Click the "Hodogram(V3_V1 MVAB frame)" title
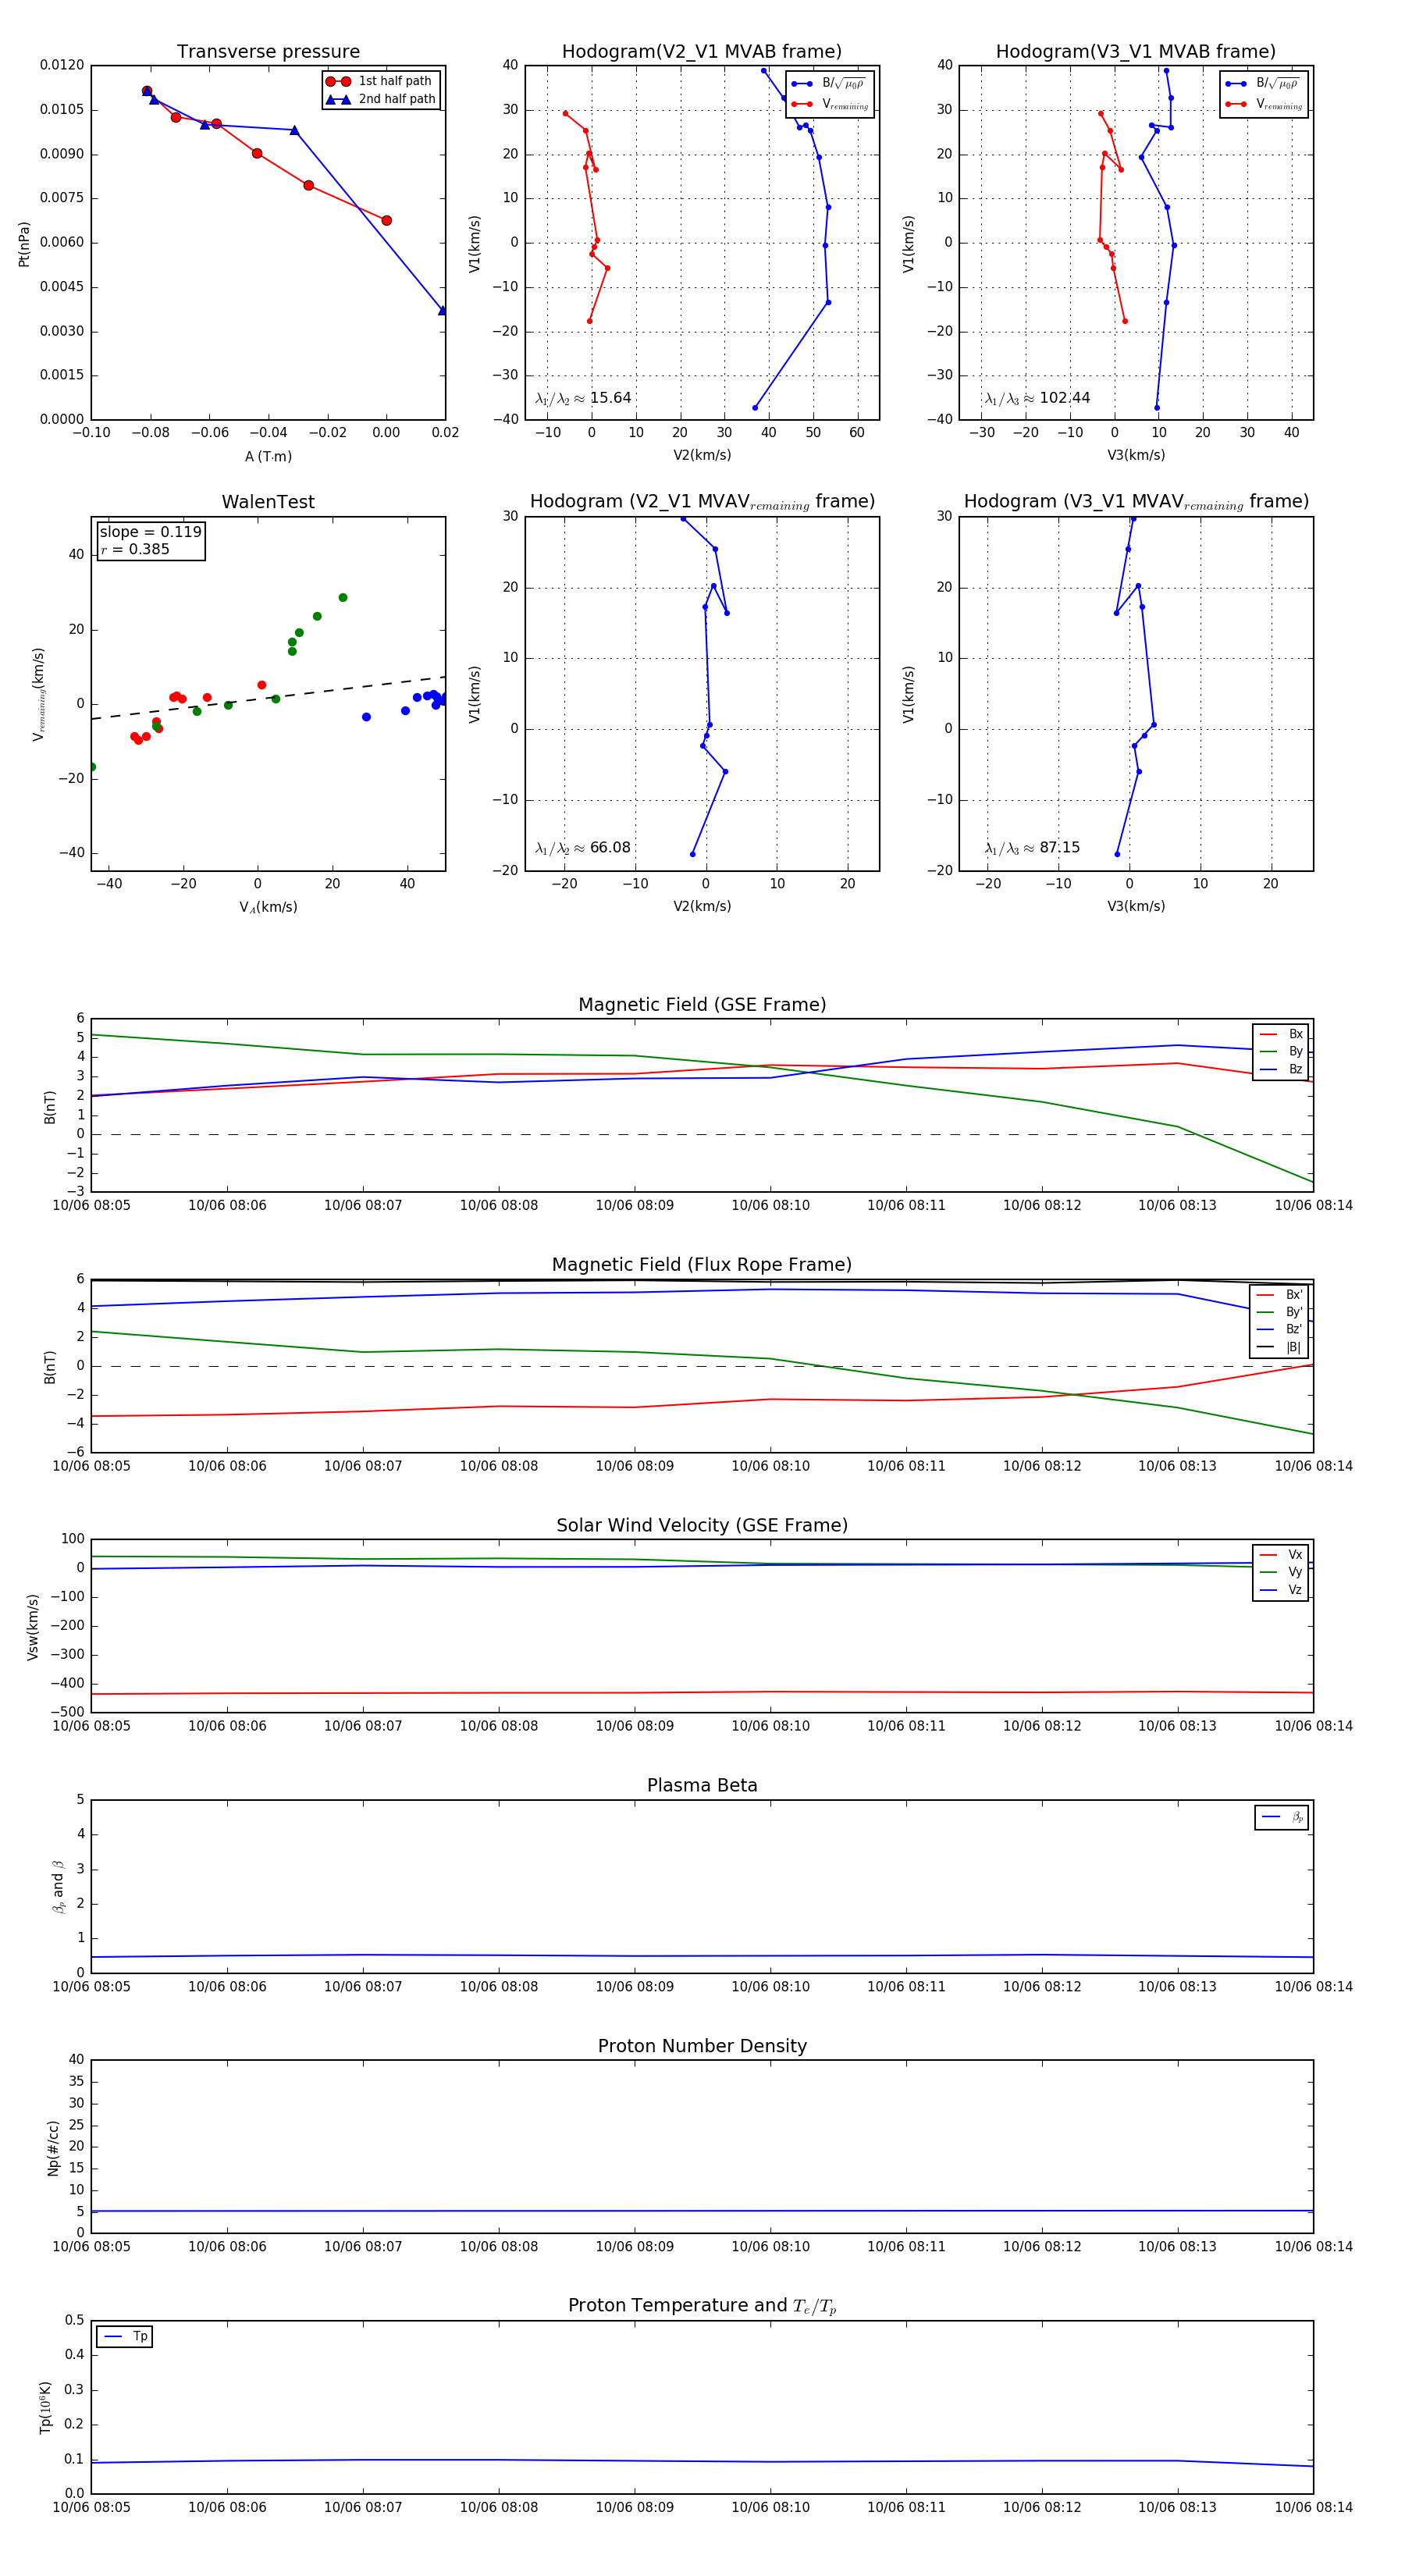This screenshot has height=2576, width=1405. [x=1136, y=52]
